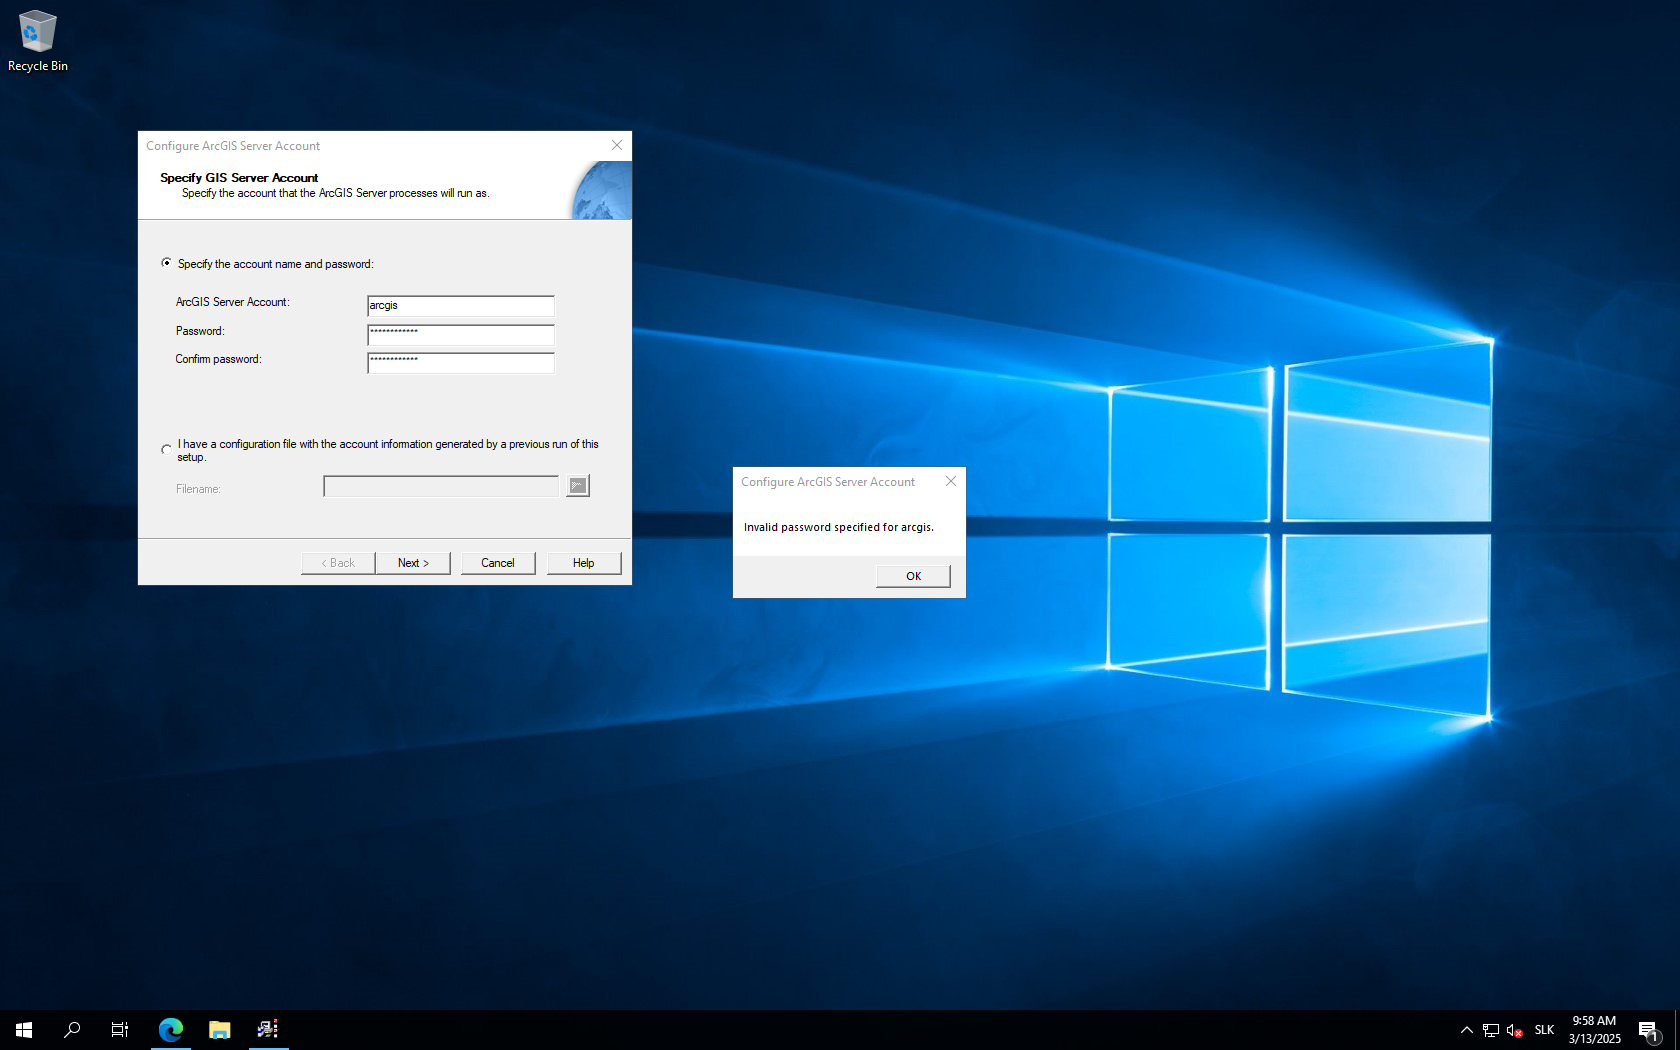Viewport: 1680px width, 1050px height.
Task: Open the Recycle Bin desktop icon
Action: click(38, 41)
